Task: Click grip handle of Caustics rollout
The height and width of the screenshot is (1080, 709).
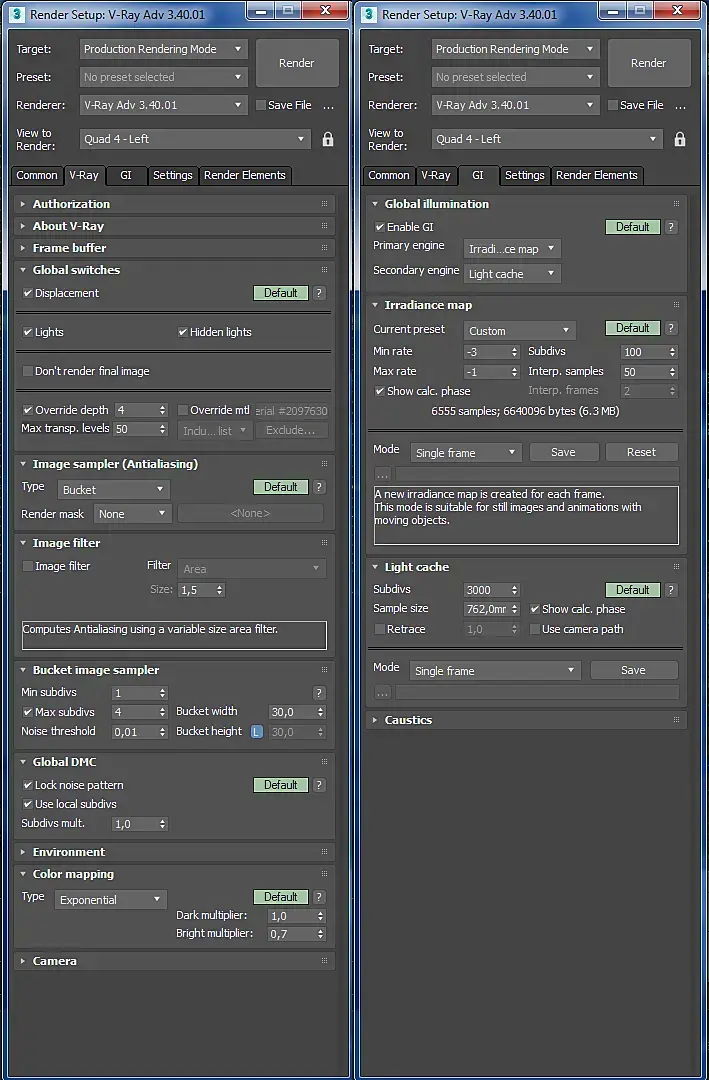Action: 677,720
